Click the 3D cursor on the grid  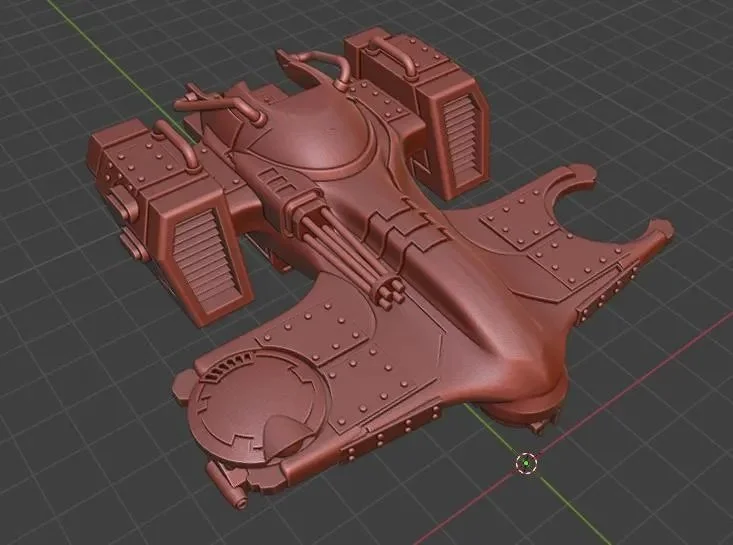[526, 463]
